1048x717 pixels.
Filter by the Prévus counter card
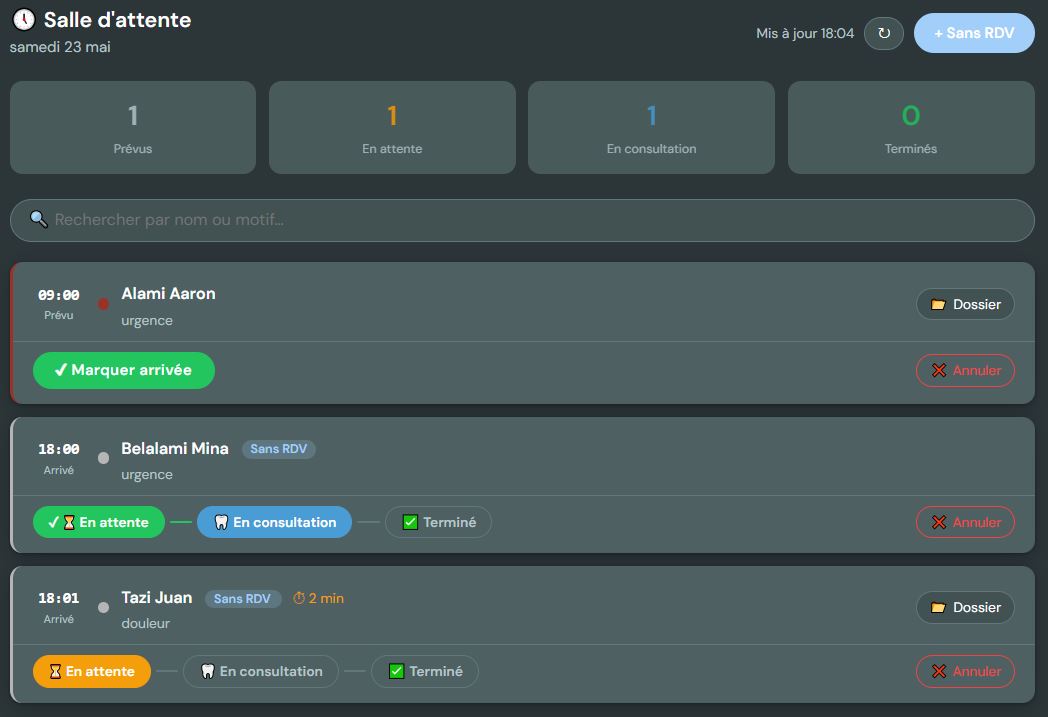pyautogui.click(x=133, y=128)
